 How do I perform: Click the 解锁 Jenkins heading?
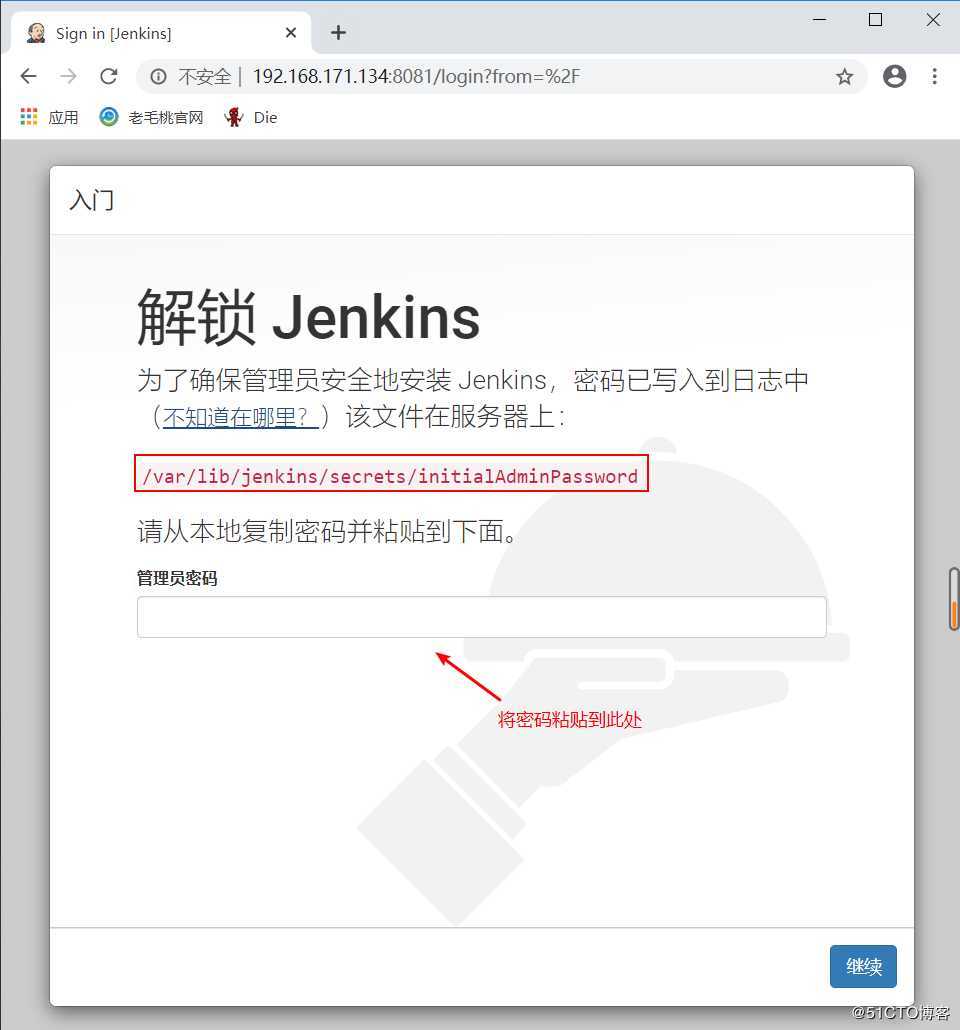coord(308,317)
